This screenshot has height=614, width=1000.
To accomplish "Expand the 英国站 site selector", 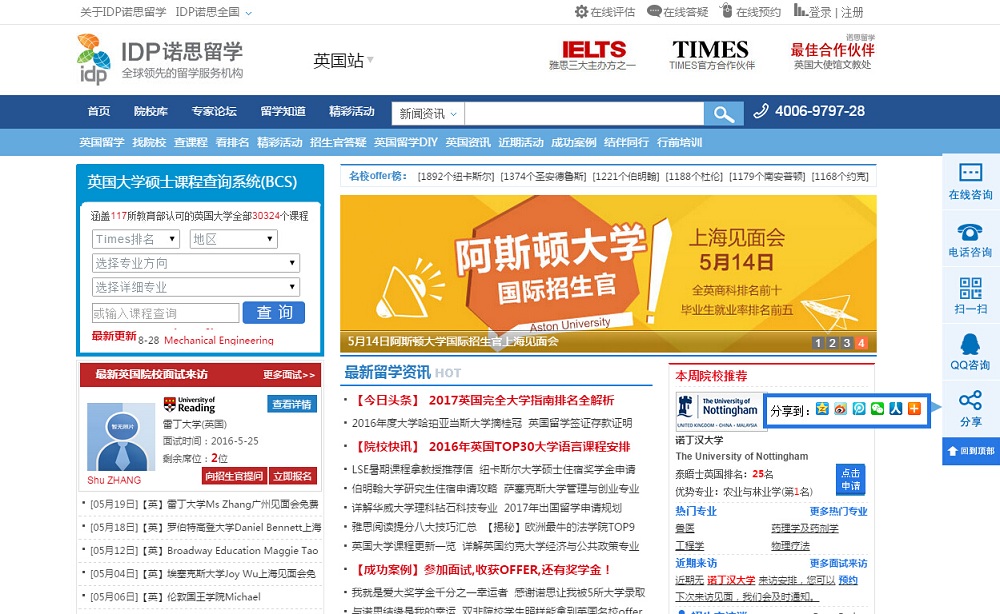I will [343, 61].
